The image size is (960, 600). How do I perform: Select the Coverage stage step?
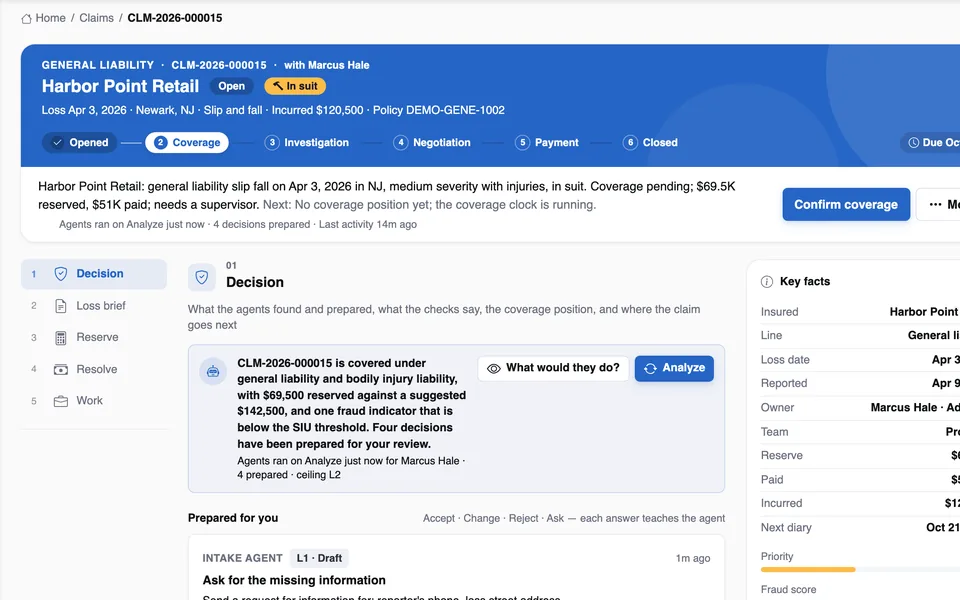187,143
